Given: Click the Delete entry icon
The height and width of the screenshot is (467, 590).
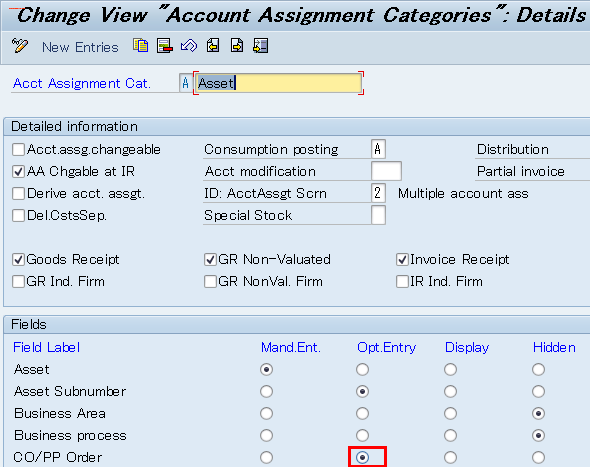Looking at the screenshot, I should click(x=165, y=46).
